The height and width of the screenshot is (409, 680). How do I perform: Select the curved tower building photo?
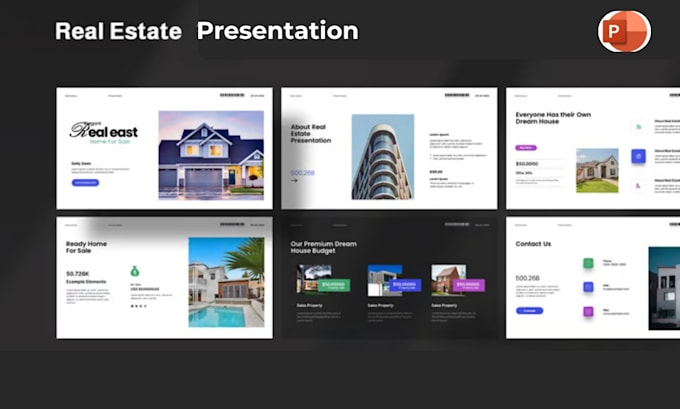(x=382, y=157)
